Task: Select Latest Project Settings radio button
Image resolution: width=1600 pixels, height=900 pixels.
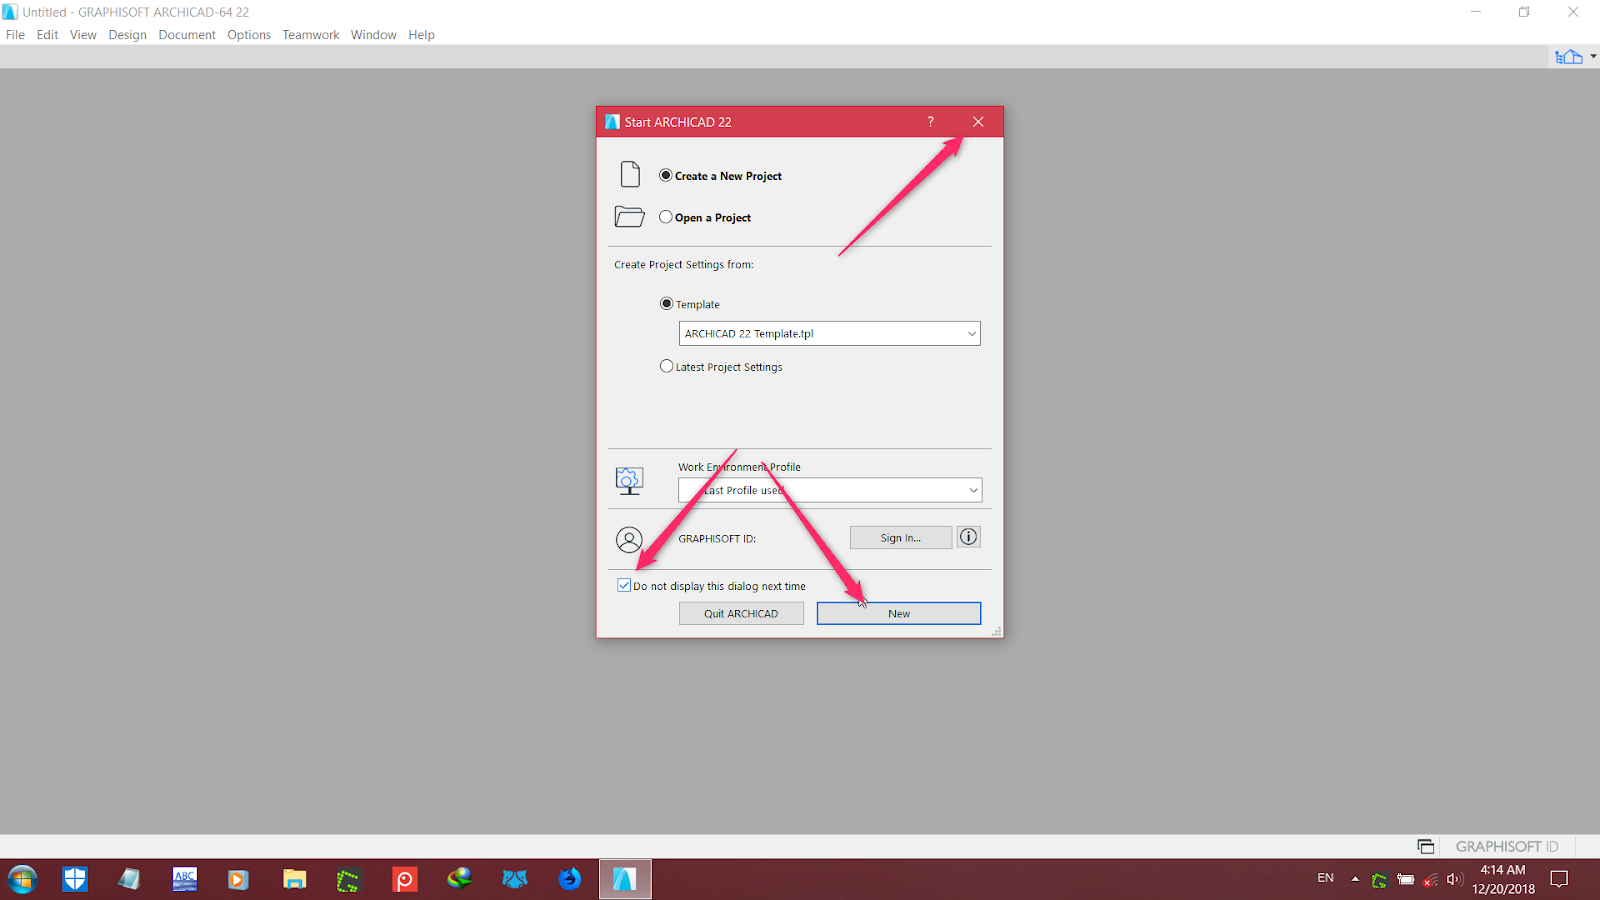Action: tap(667, 367)
